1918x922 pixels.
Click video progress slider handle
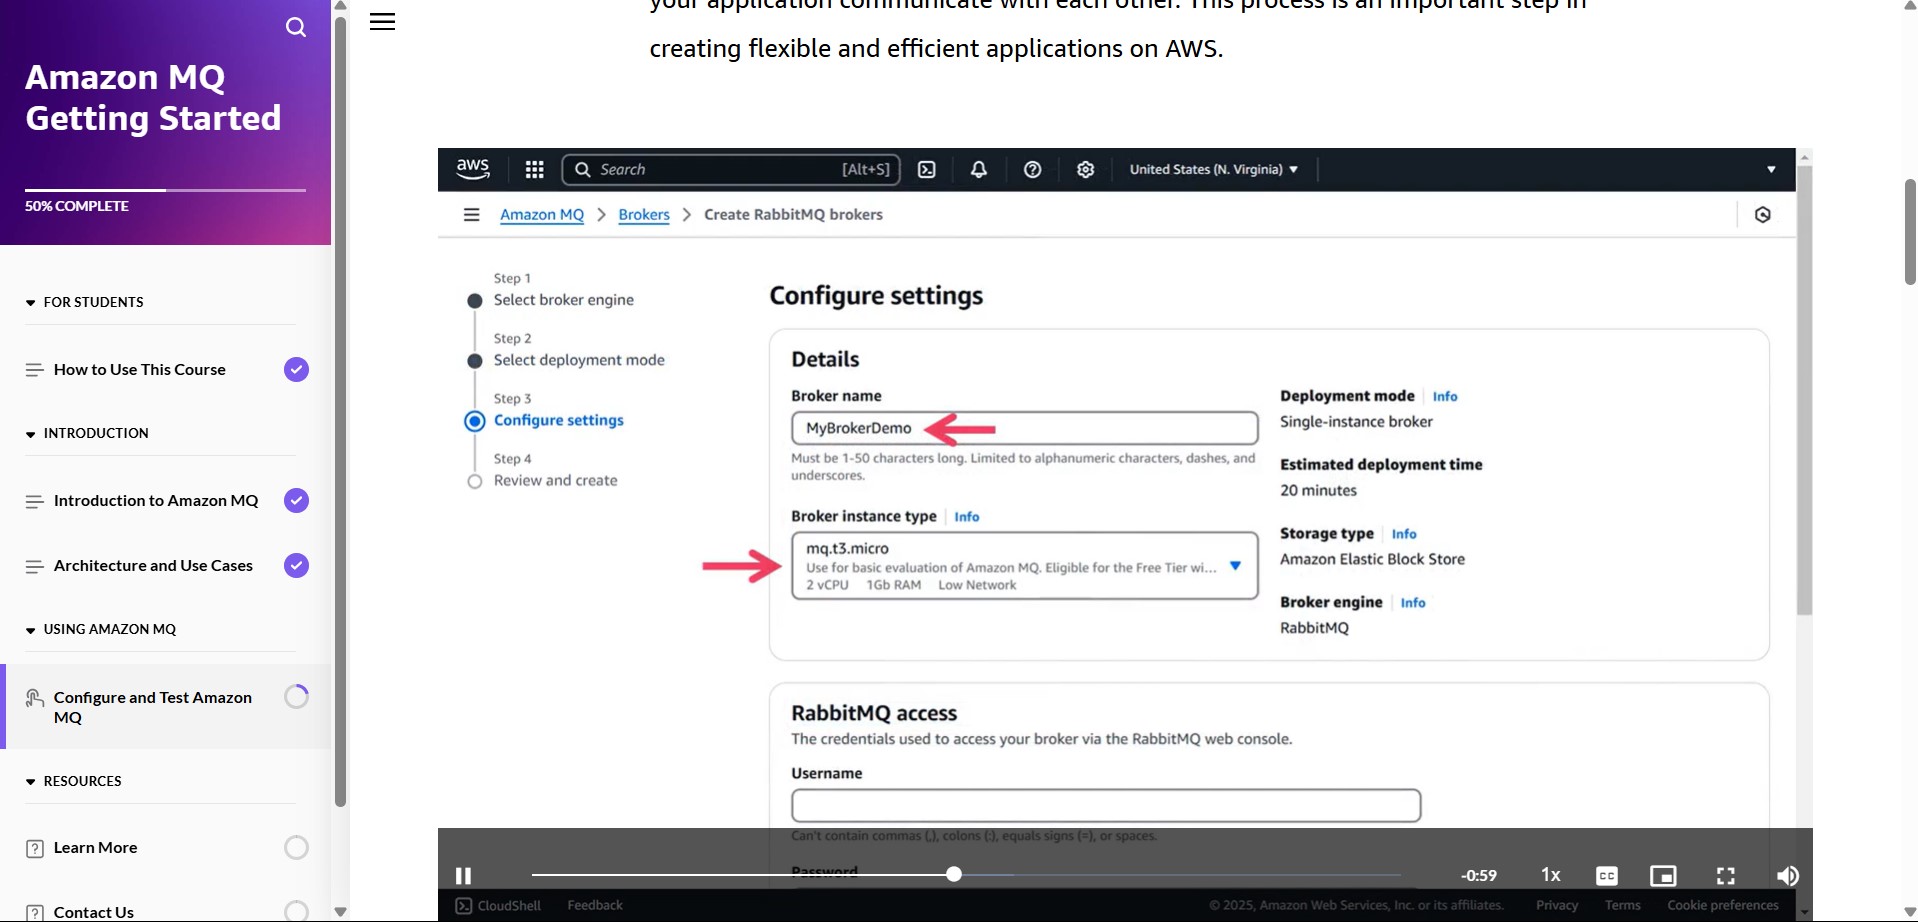tap(954, 875)
